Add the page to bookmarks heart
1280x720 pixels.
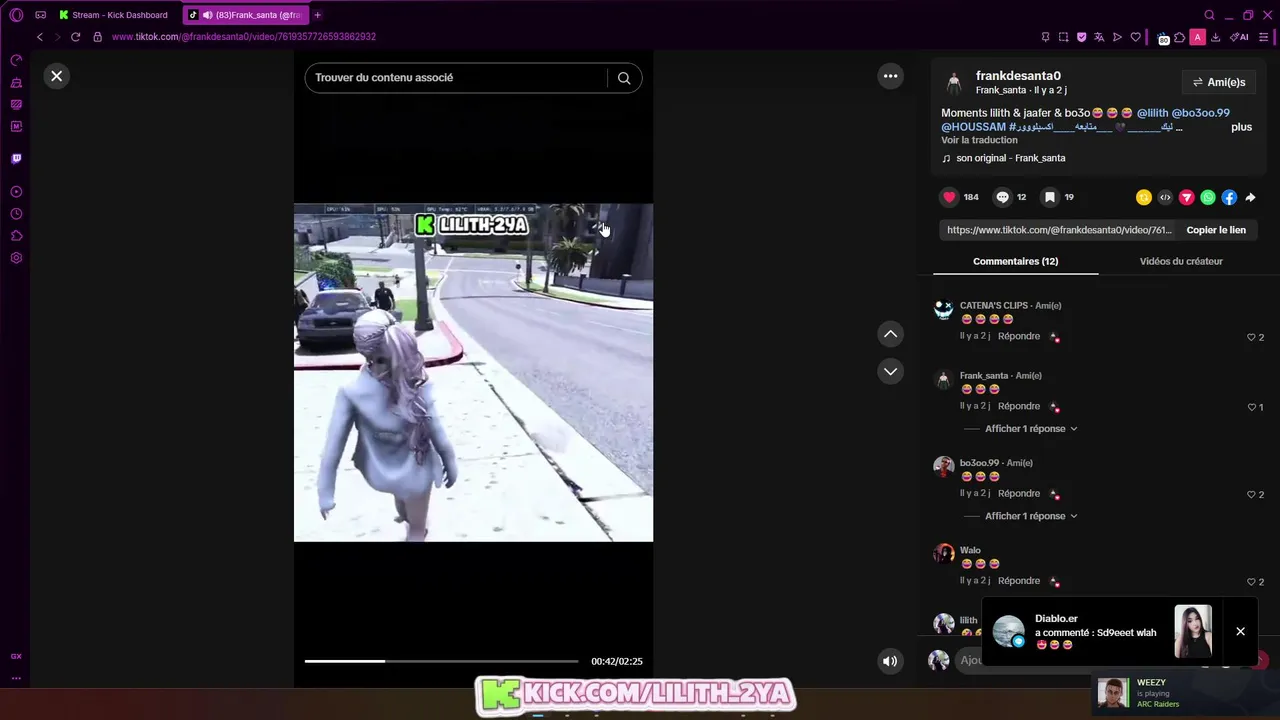[1135, 37]
